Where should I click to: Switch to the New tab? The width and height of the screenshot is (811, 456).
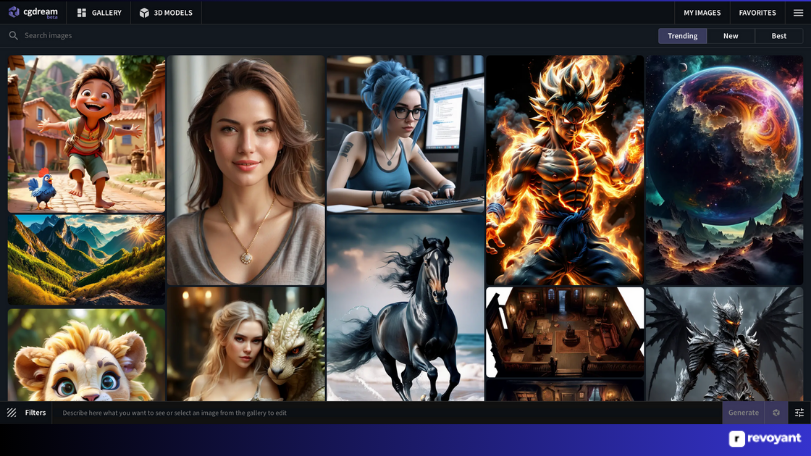click(730, 36)
